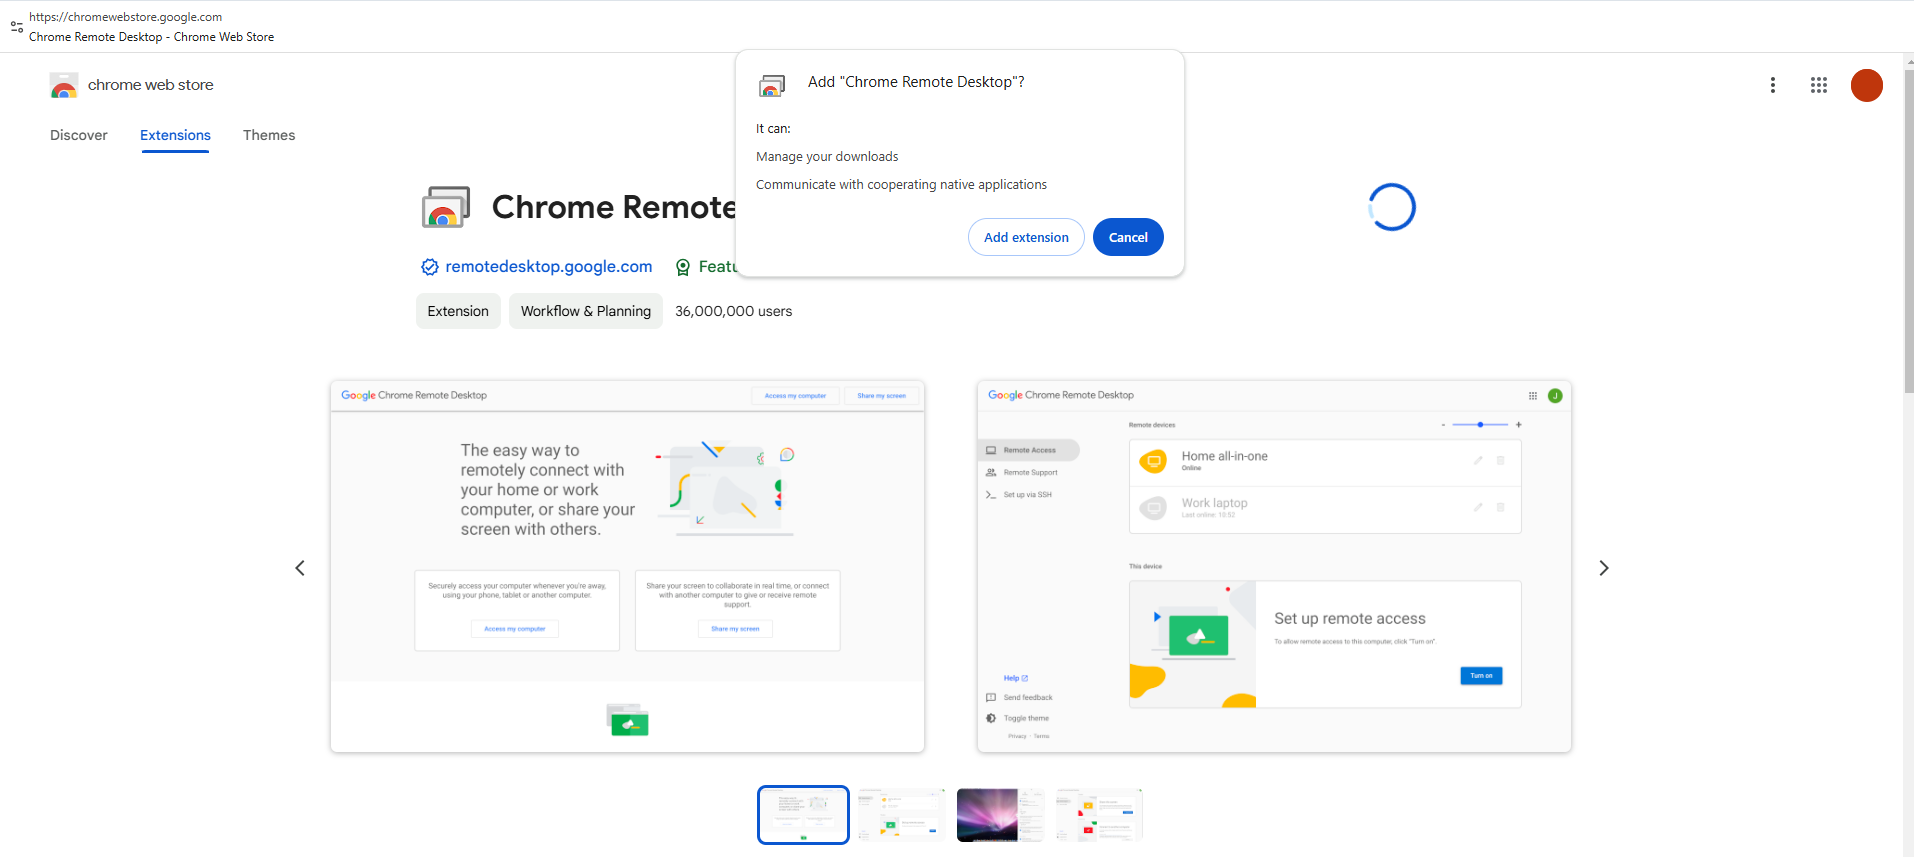Select the second screenshot thumbnail
1914x857 pixels.
tap(901, 814)
